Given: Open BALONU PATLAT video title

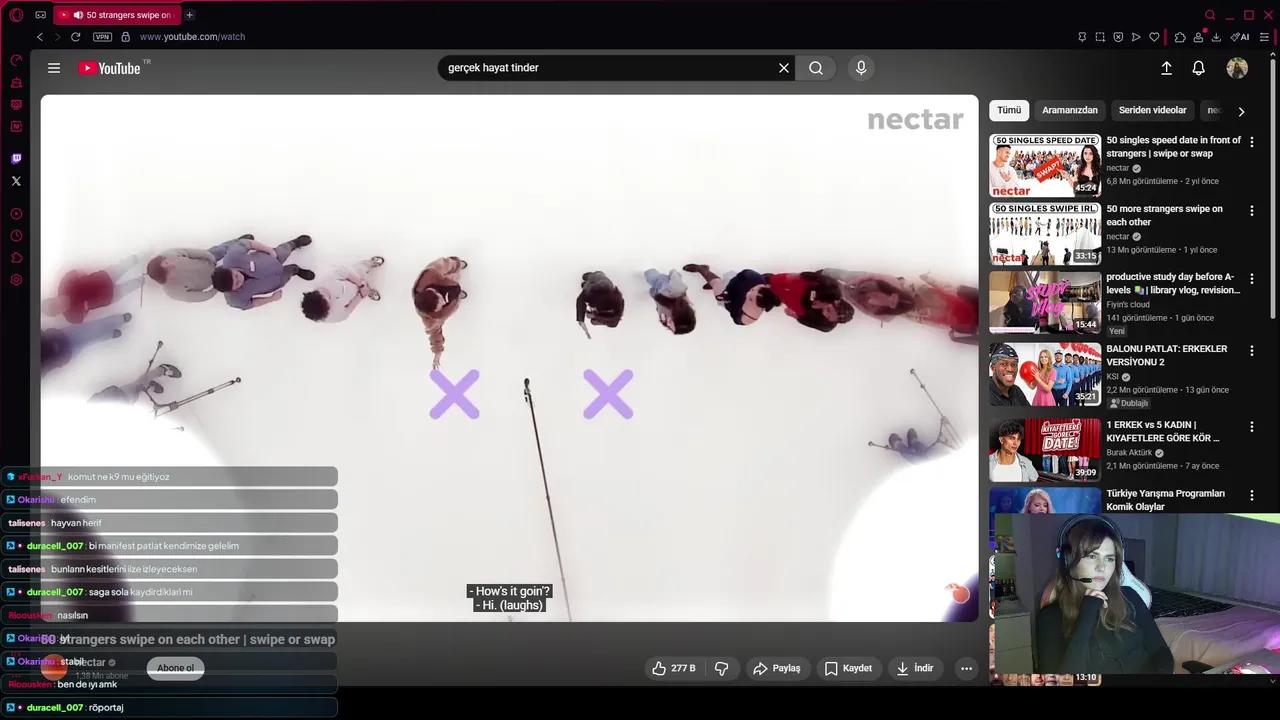Looking at the screenshot, I should (x=1166, y=355).
